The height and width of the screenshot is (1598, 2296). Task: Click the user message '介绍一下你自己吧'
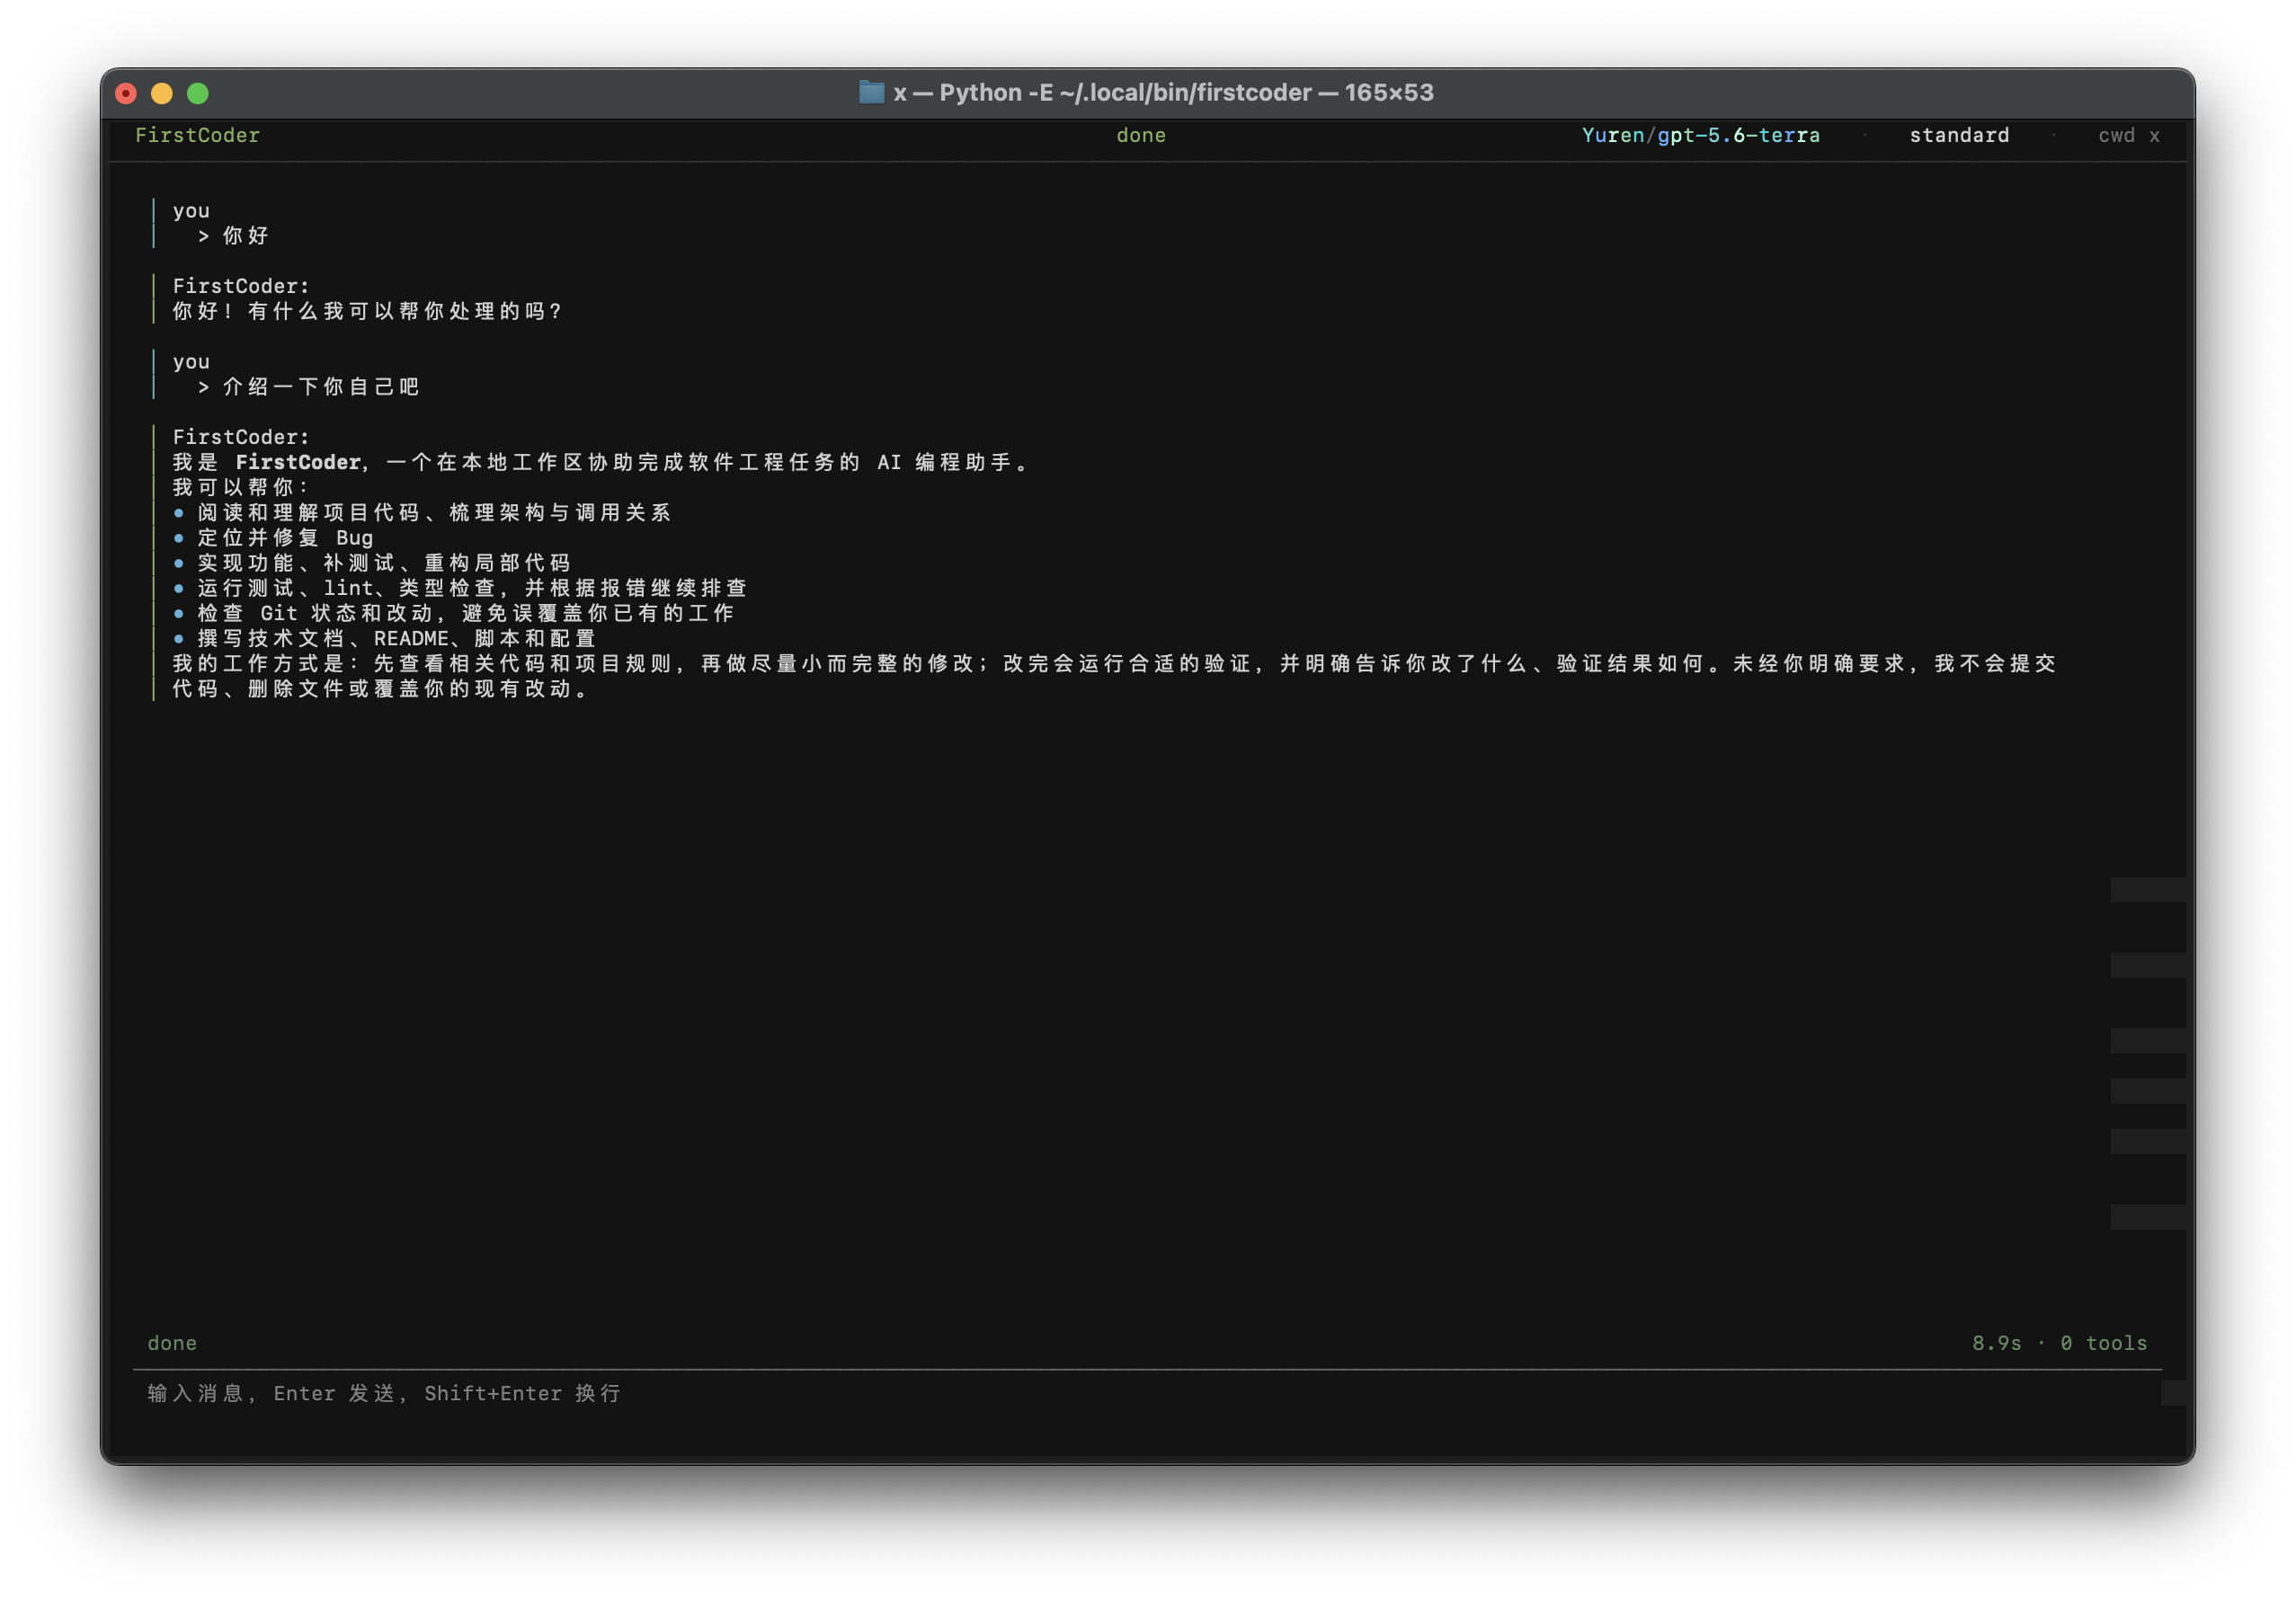(x=320, y=387)
